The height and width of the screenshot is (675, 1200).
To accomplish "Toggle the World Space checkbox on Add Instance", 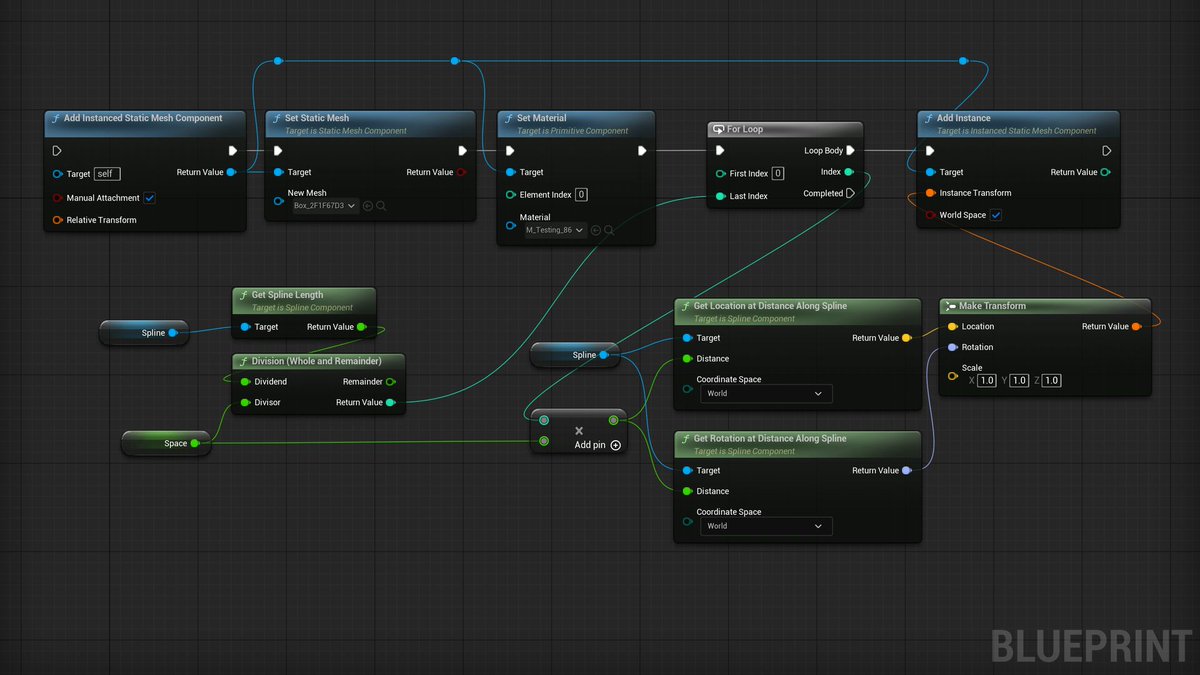I will click(996, 215).
